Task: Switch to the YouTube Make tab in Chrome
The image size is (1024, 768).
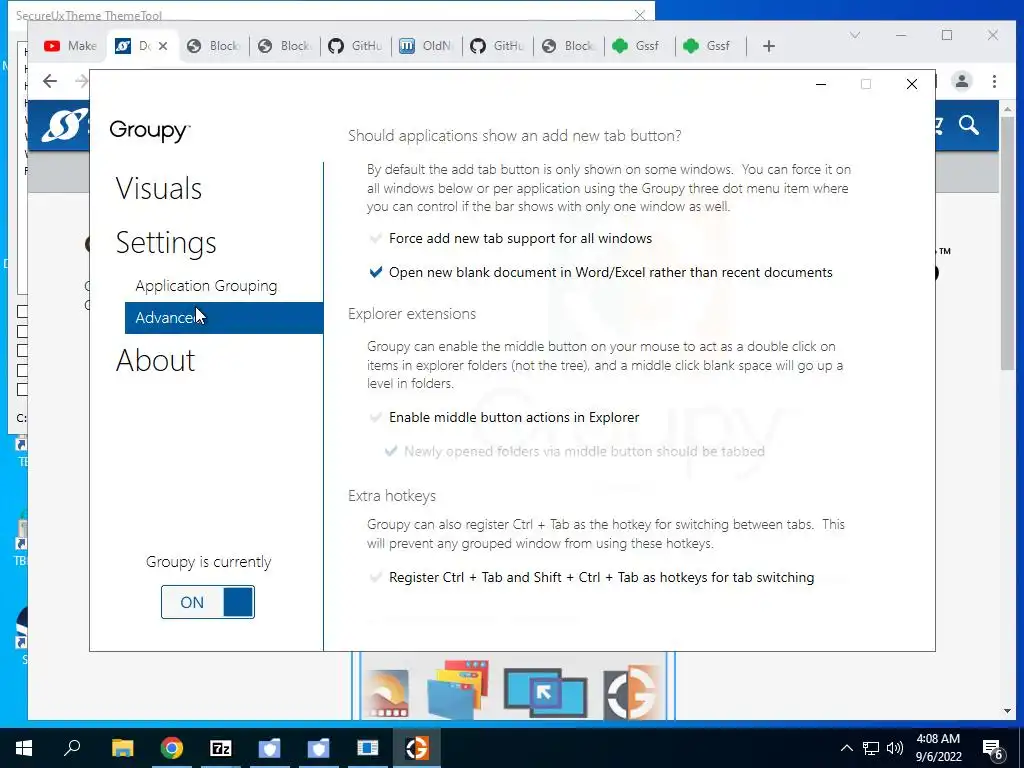Action: pos(70,46)
